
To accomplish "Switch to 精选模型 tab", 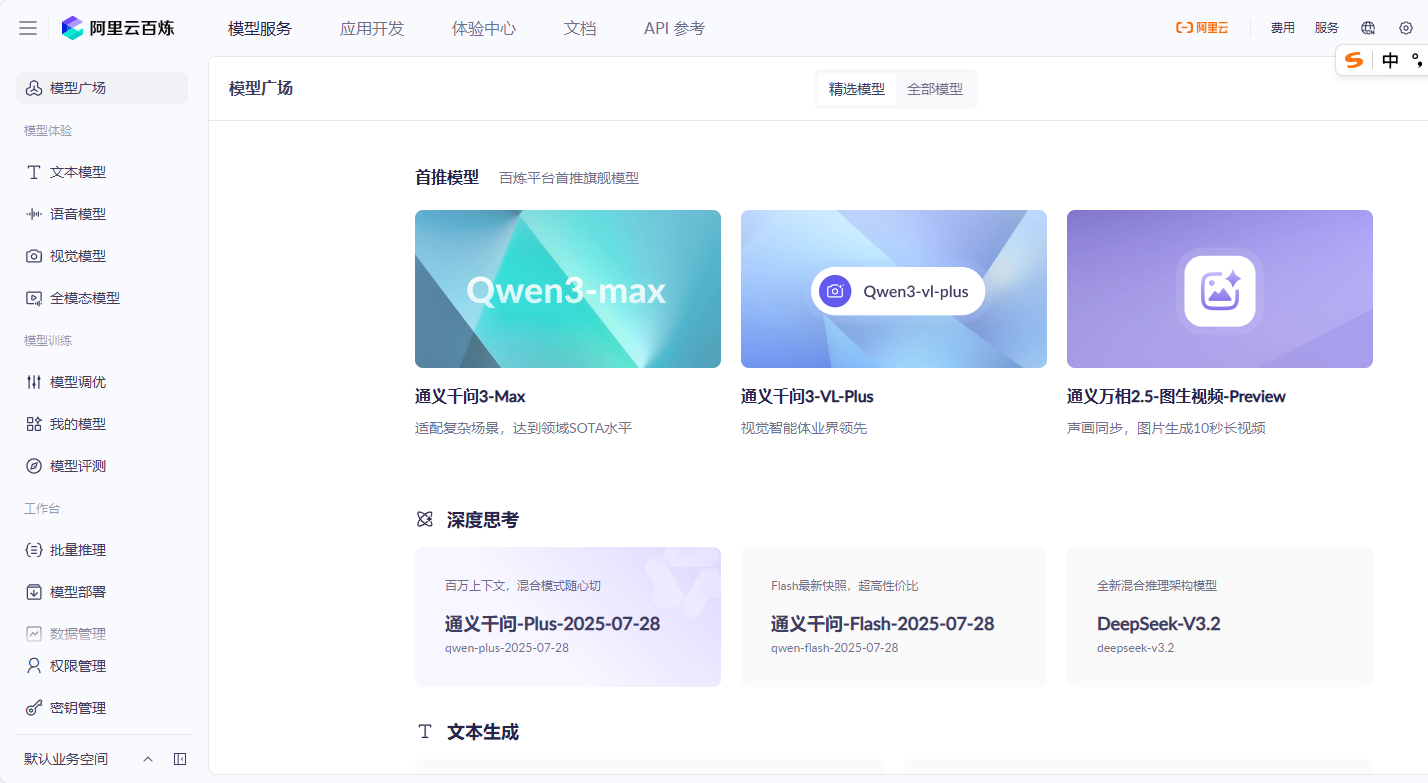I will [x=857, y=89].
